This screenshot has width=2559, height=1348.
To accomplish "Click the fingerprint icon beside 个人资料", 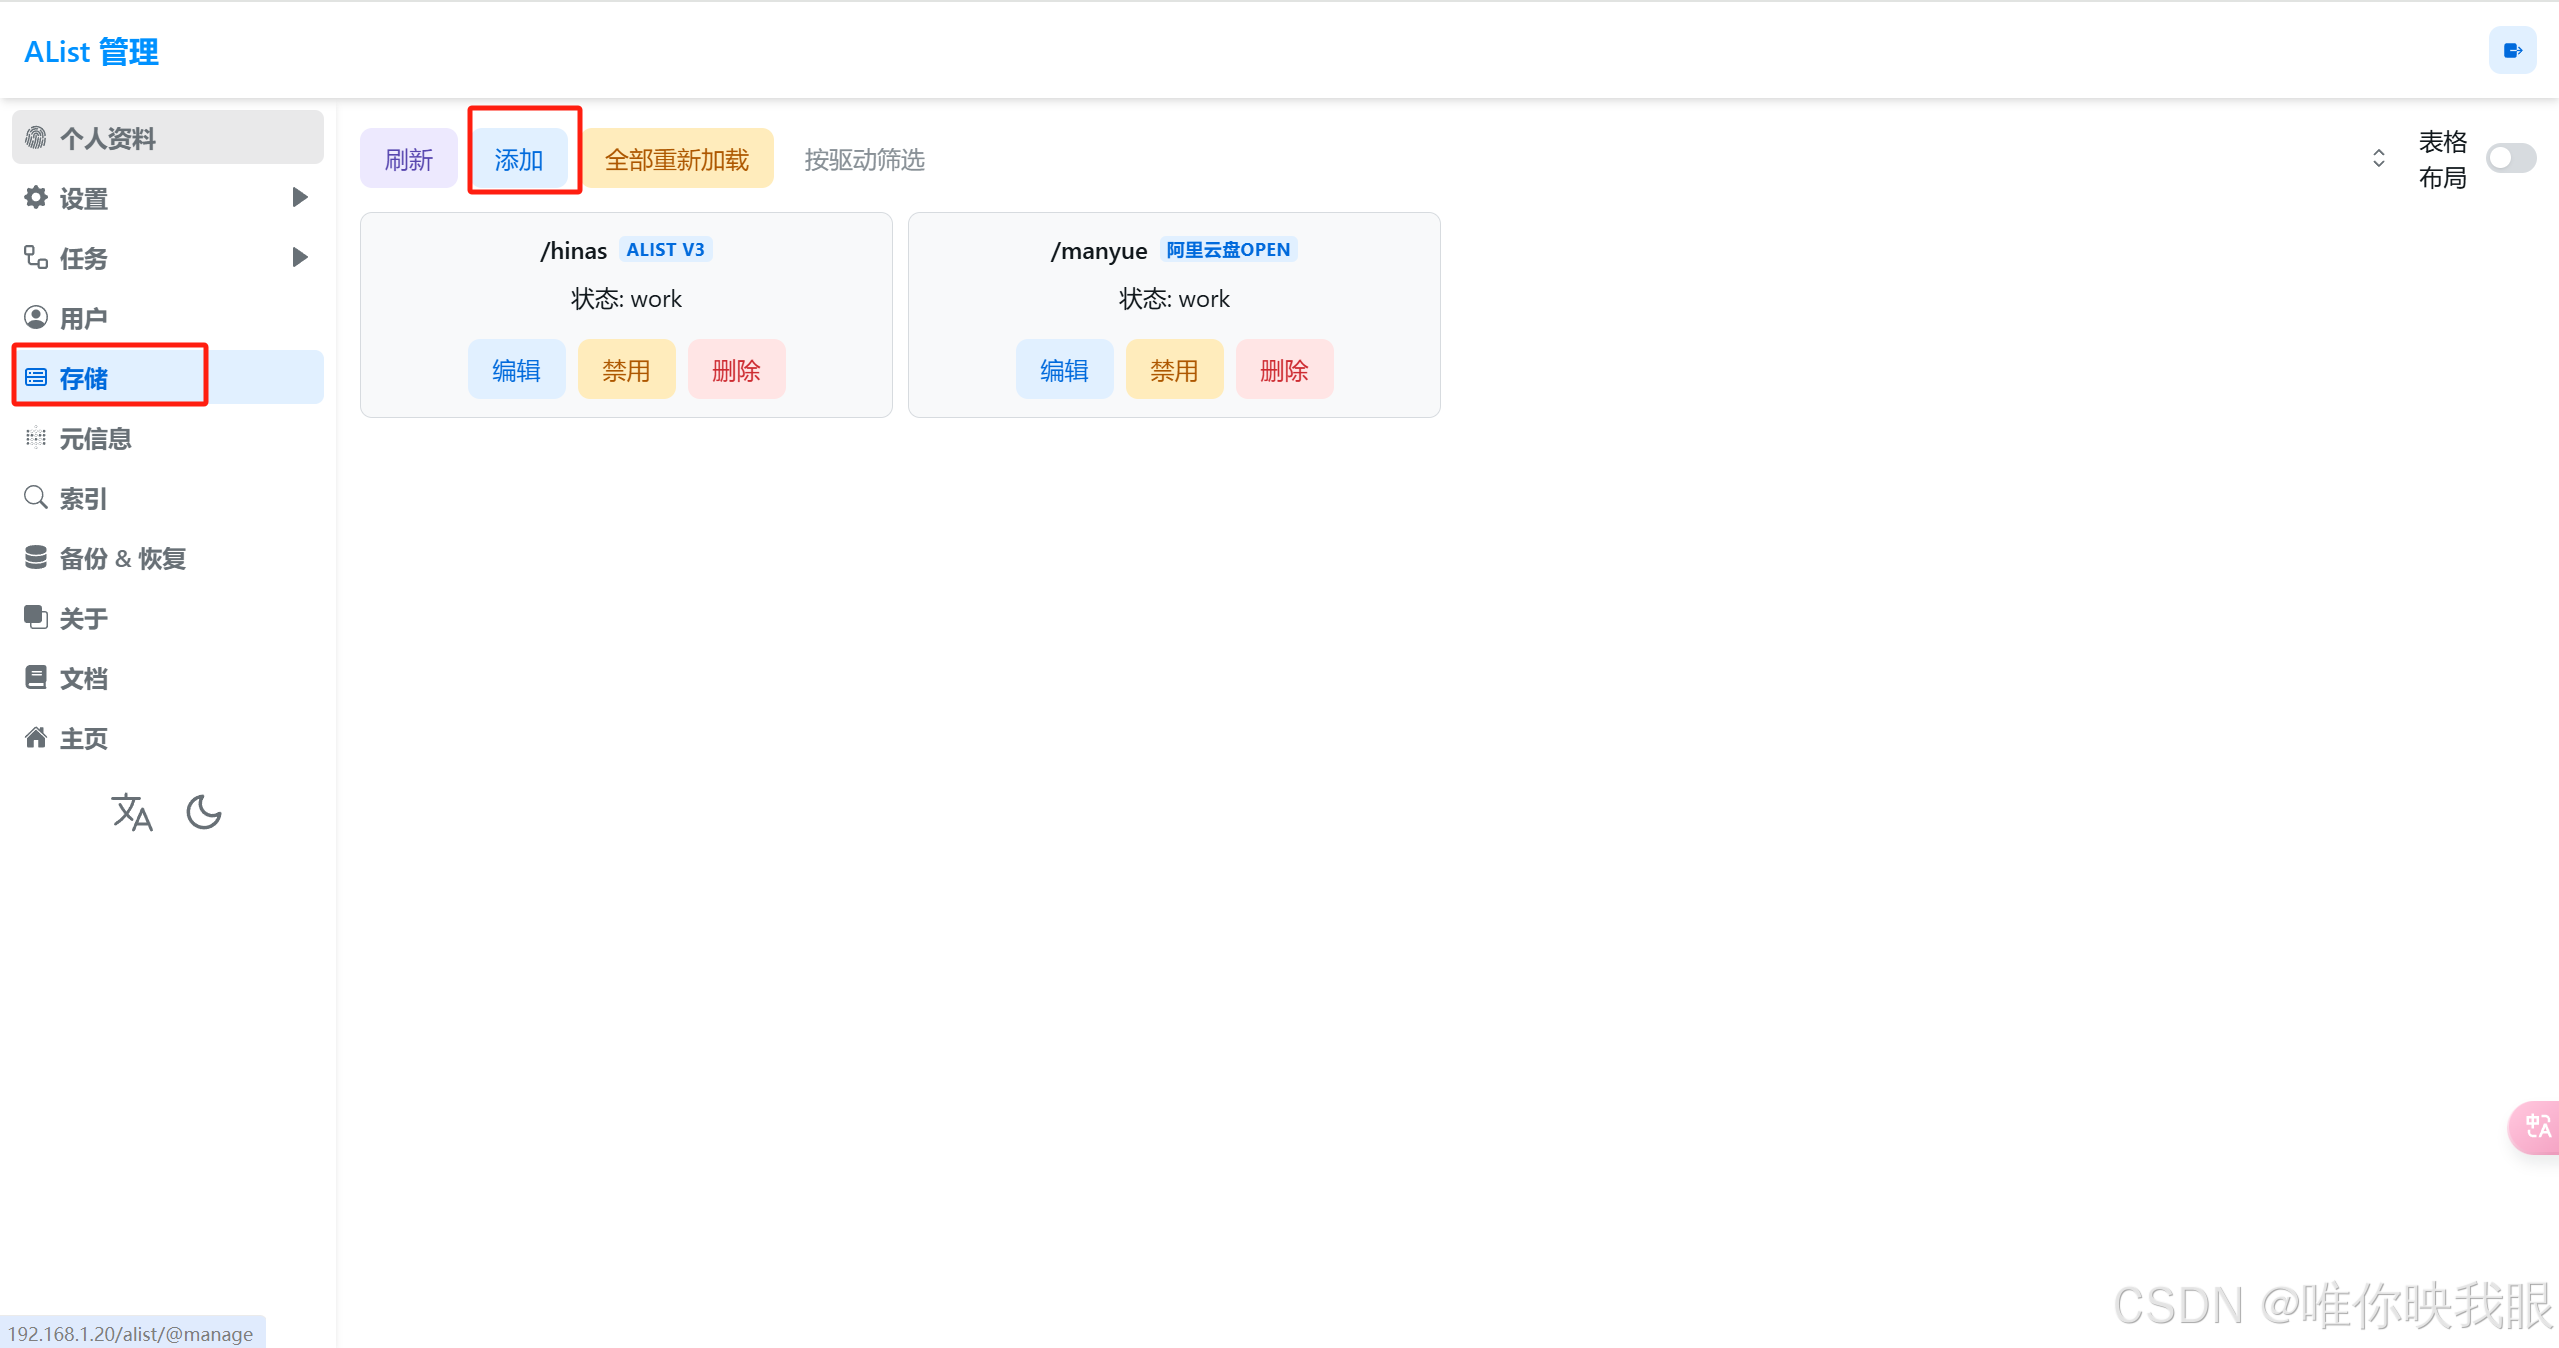I will click(x=36, y=138).
